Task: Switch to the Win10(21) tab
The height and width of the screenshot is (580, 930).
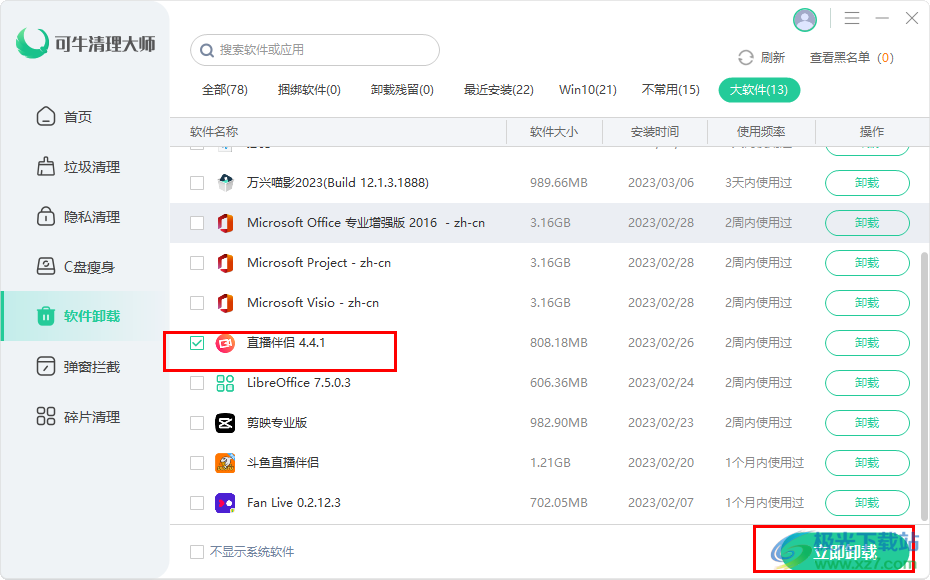Action: point(588,90)
